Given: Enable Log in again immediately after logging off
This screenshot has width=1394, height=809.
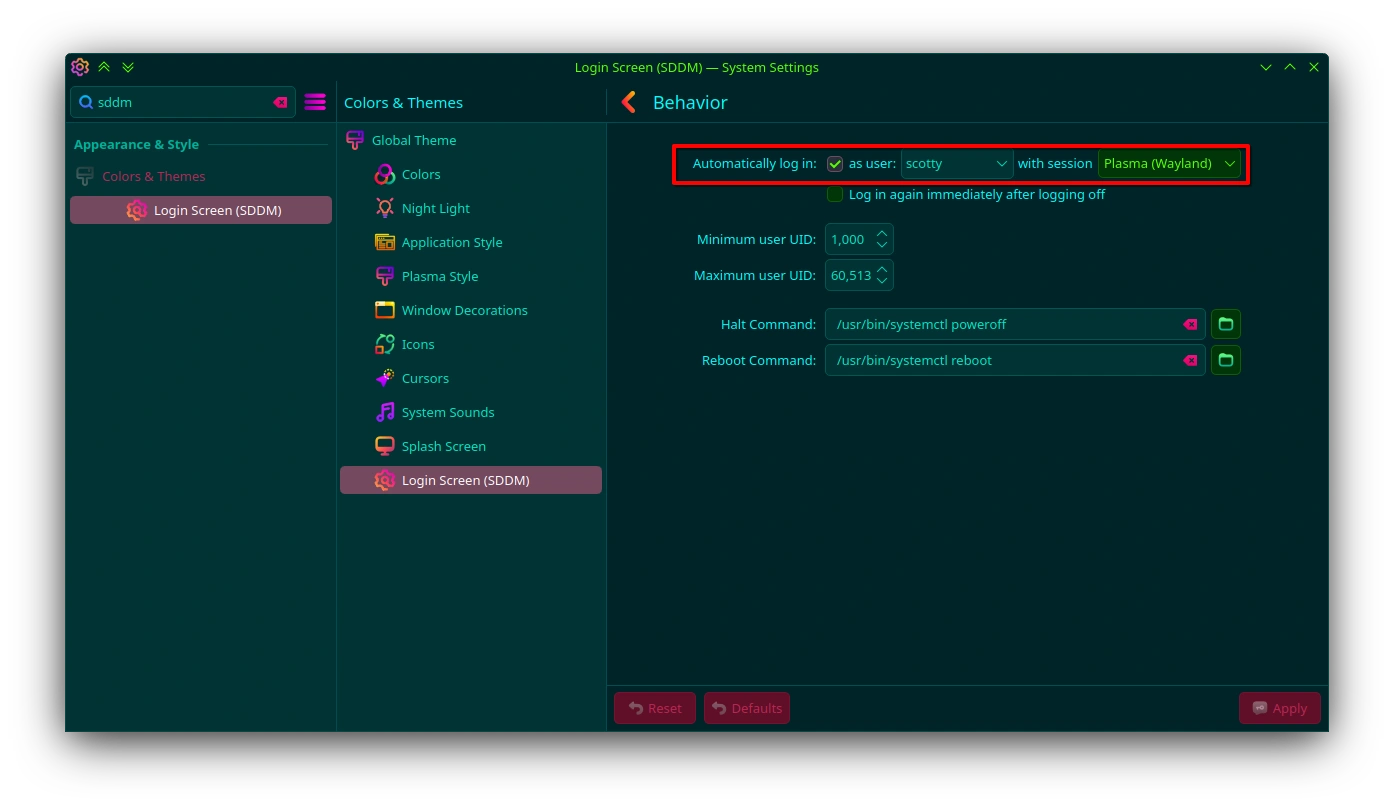Looking at the screenshot, I should pyautogui.click(x=835, y=195).
